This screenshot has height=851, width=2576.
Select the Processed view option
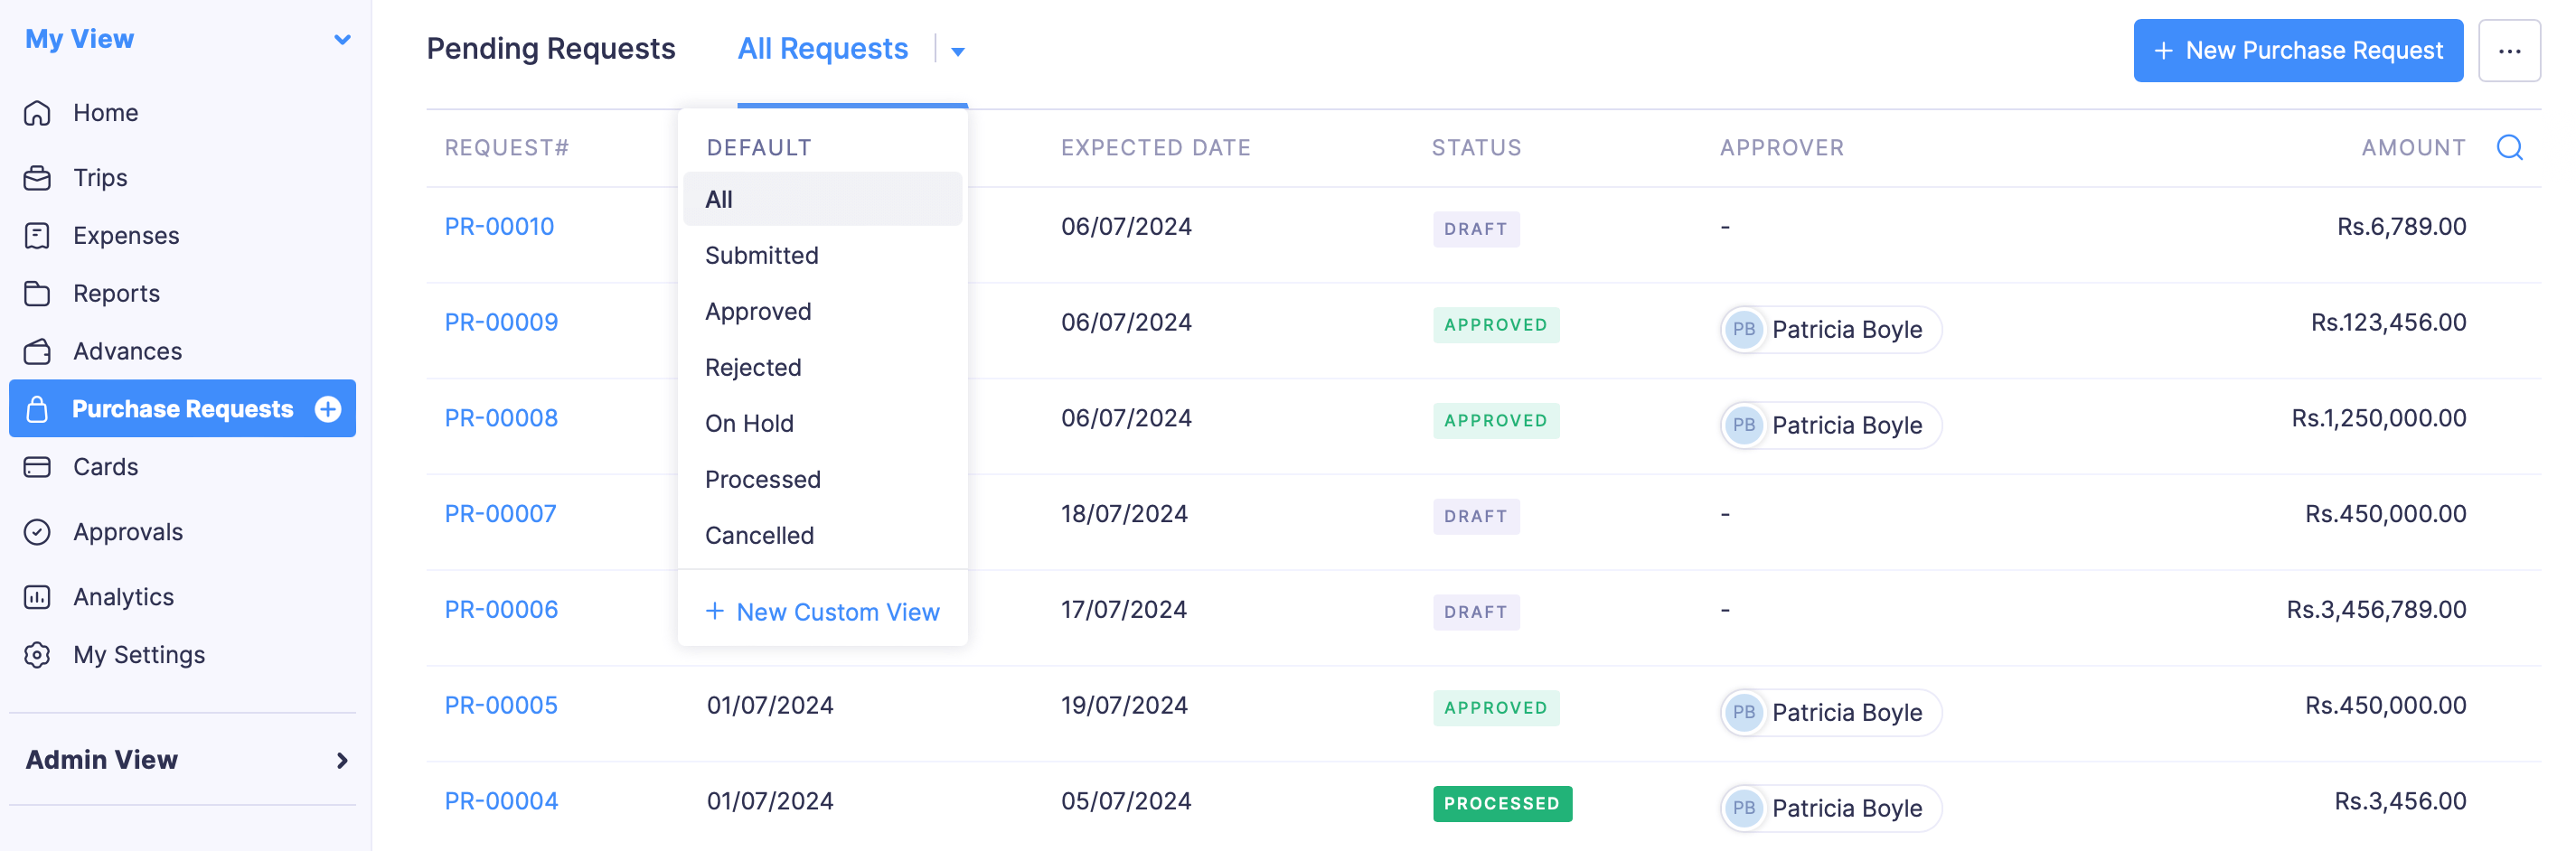click(x=763, y=479)
